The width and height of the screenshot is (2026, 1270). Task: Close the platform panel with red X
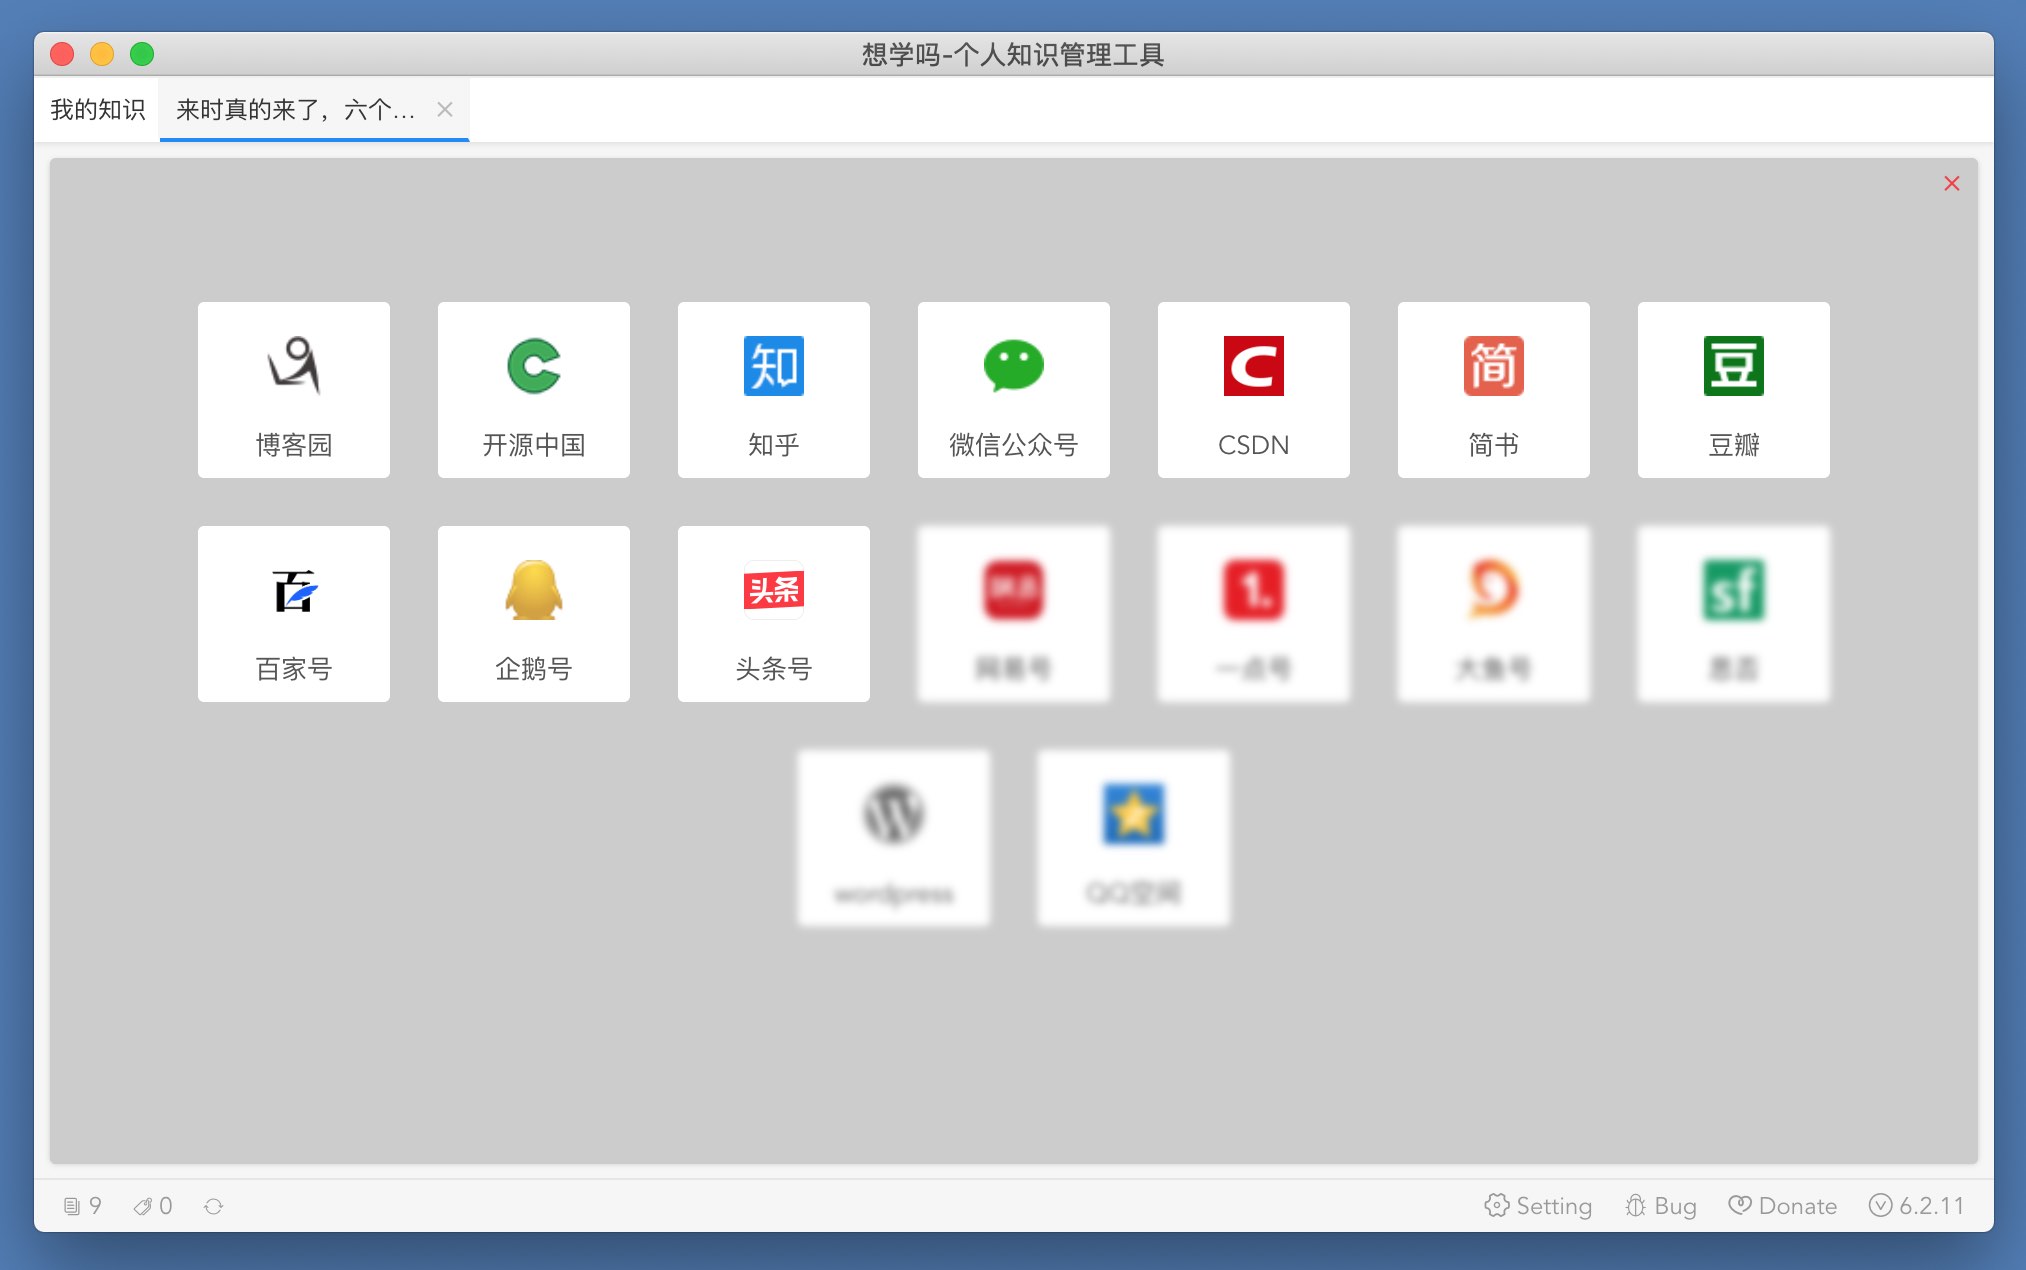(x=1951, y=183)
